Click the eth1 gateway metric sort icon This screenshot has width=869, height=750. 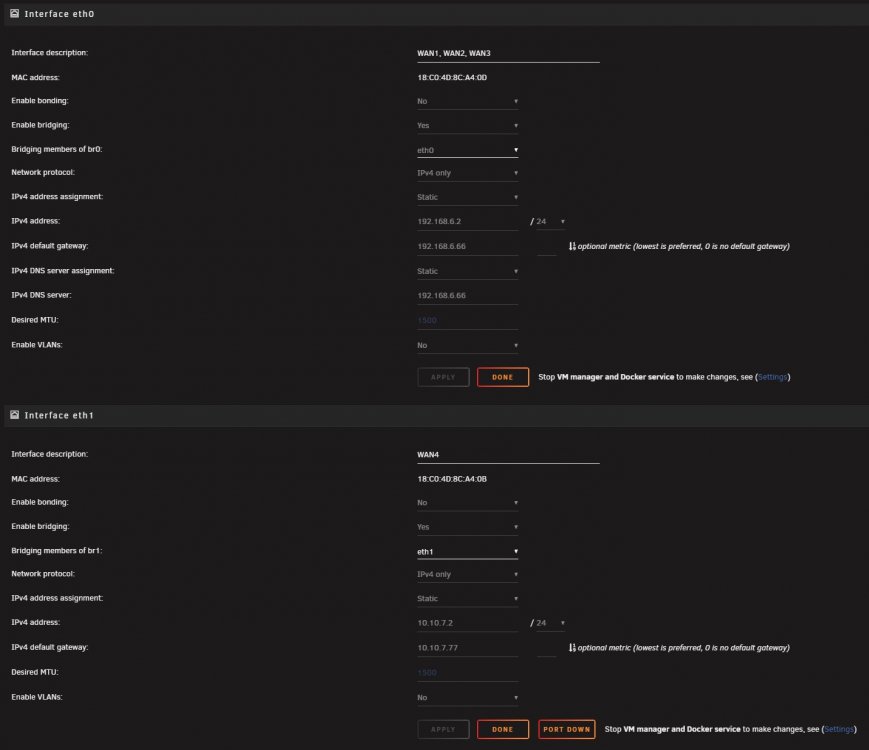(572, 647)
